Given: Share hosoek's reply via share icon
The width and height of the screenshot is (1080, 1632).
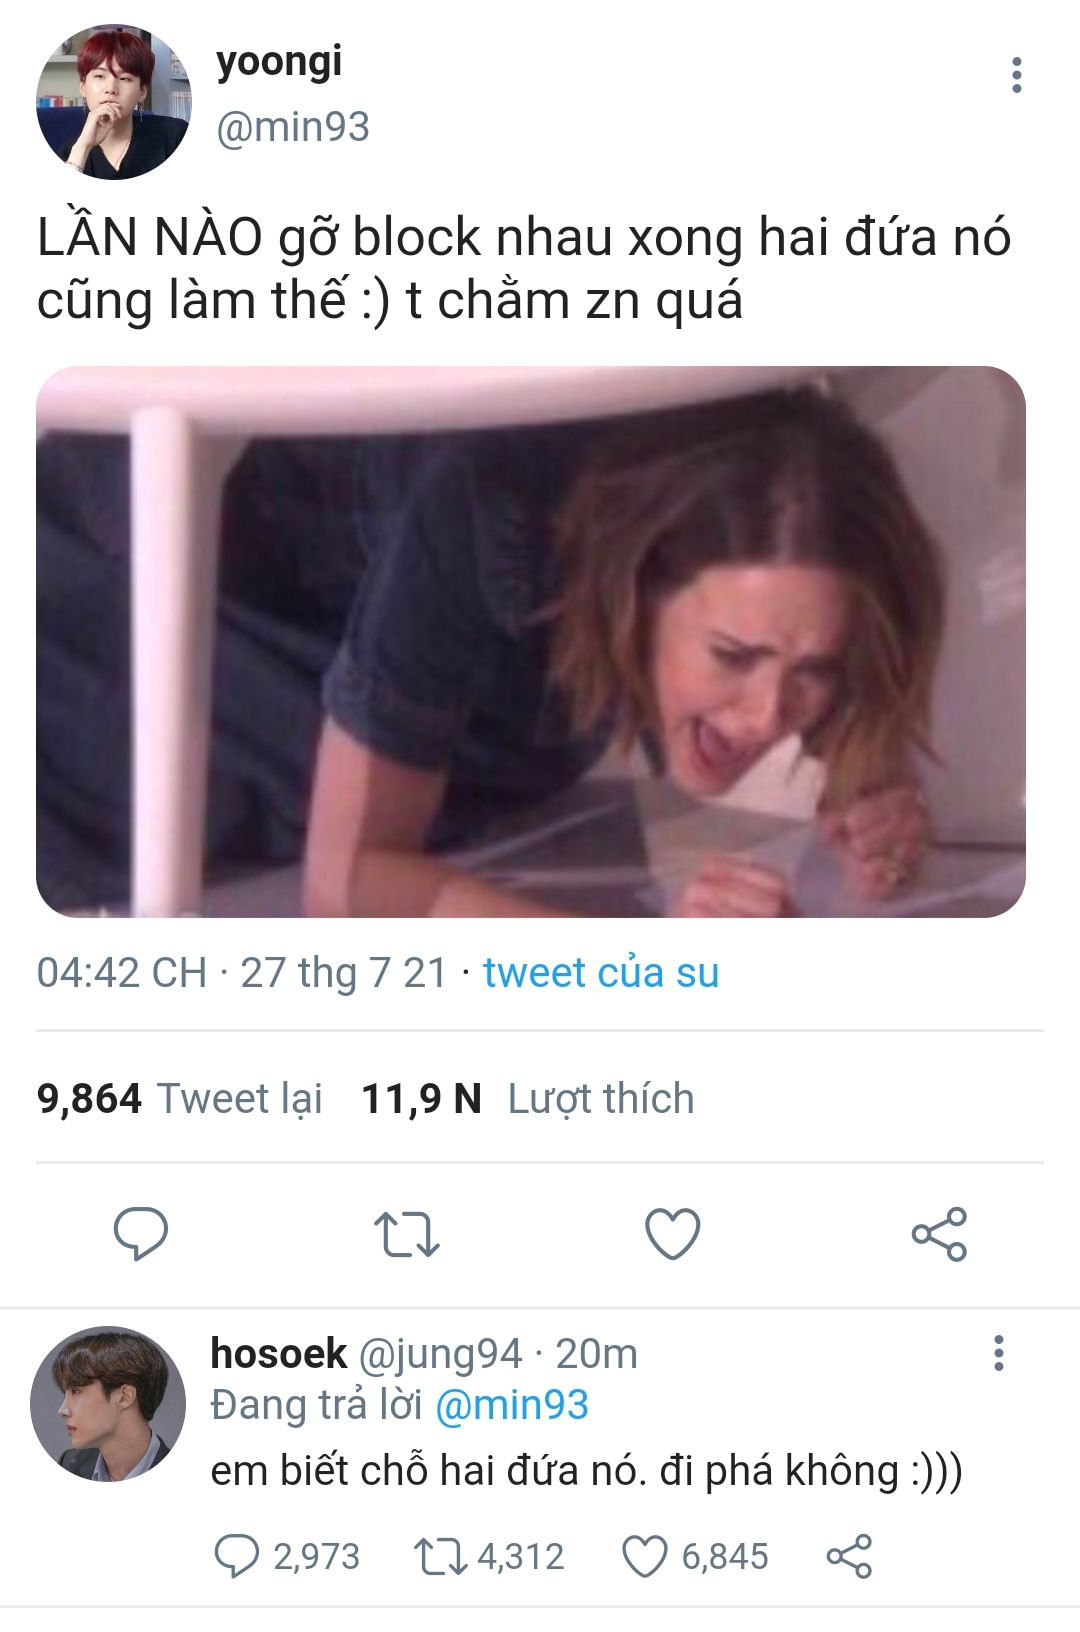Looking at the screenshot, I should [x=849, y=1556].
